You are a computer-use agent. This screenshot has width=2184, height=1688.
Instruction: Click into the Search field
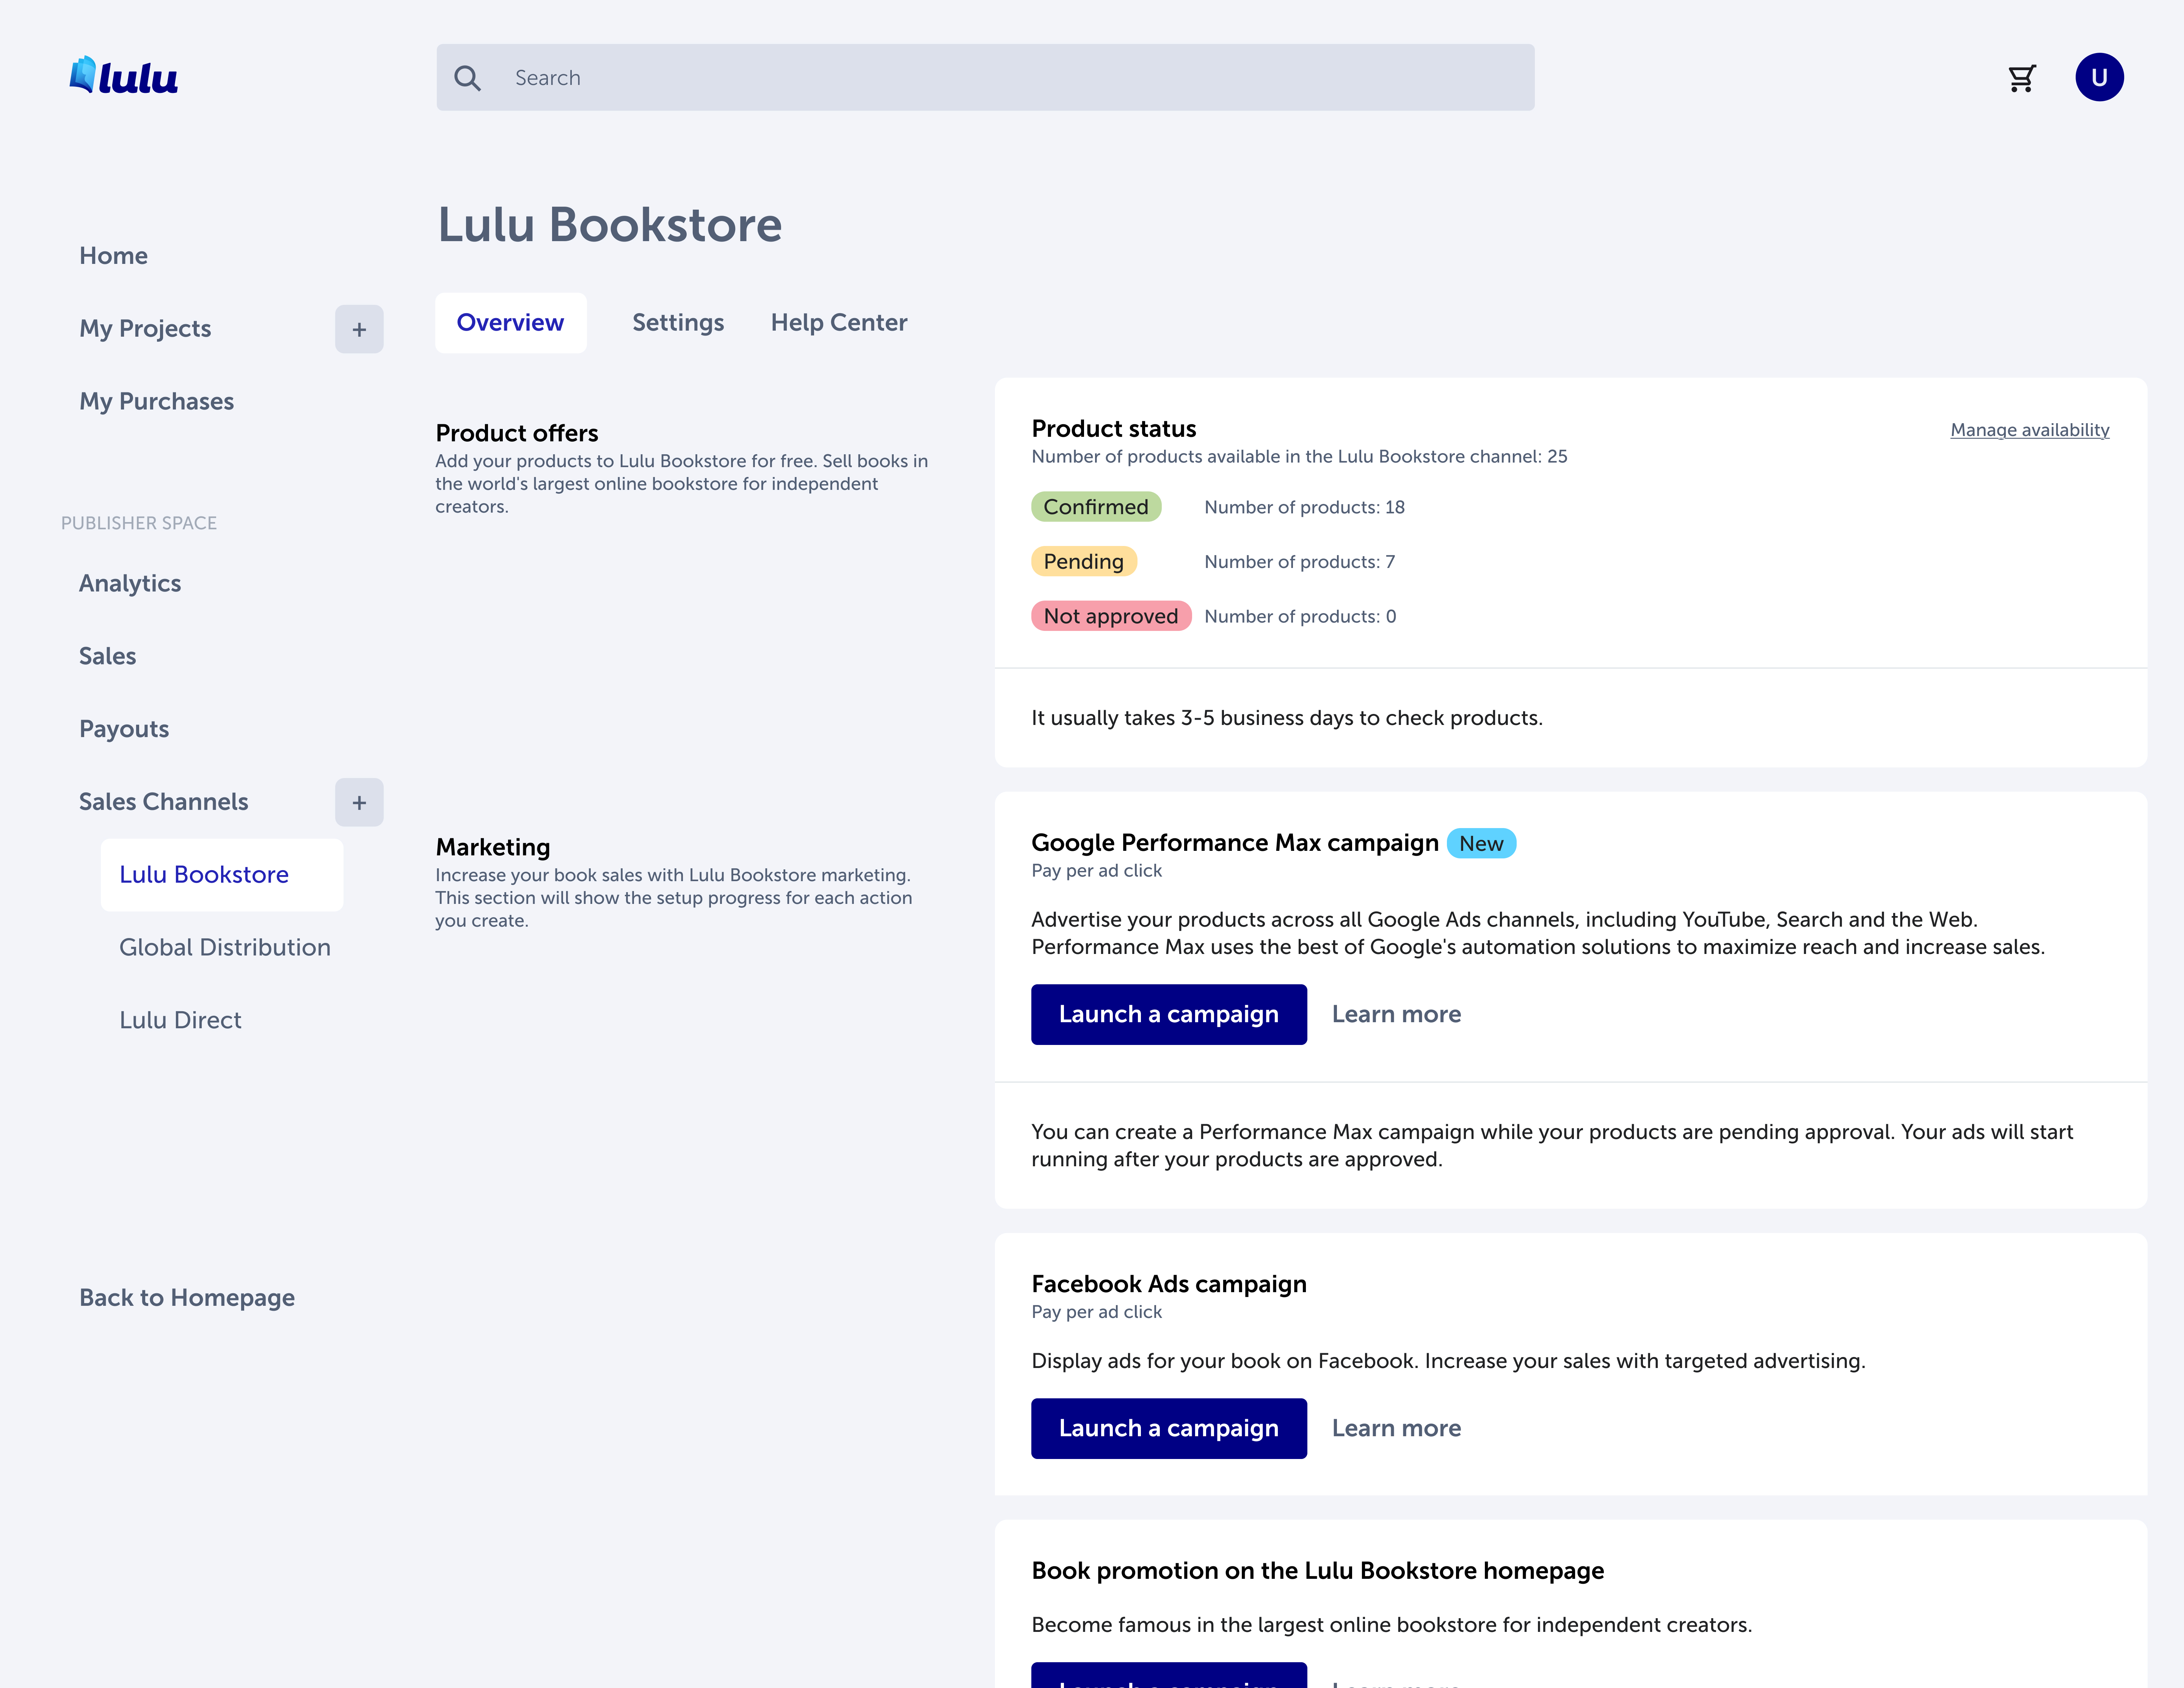click(1000, 78)
